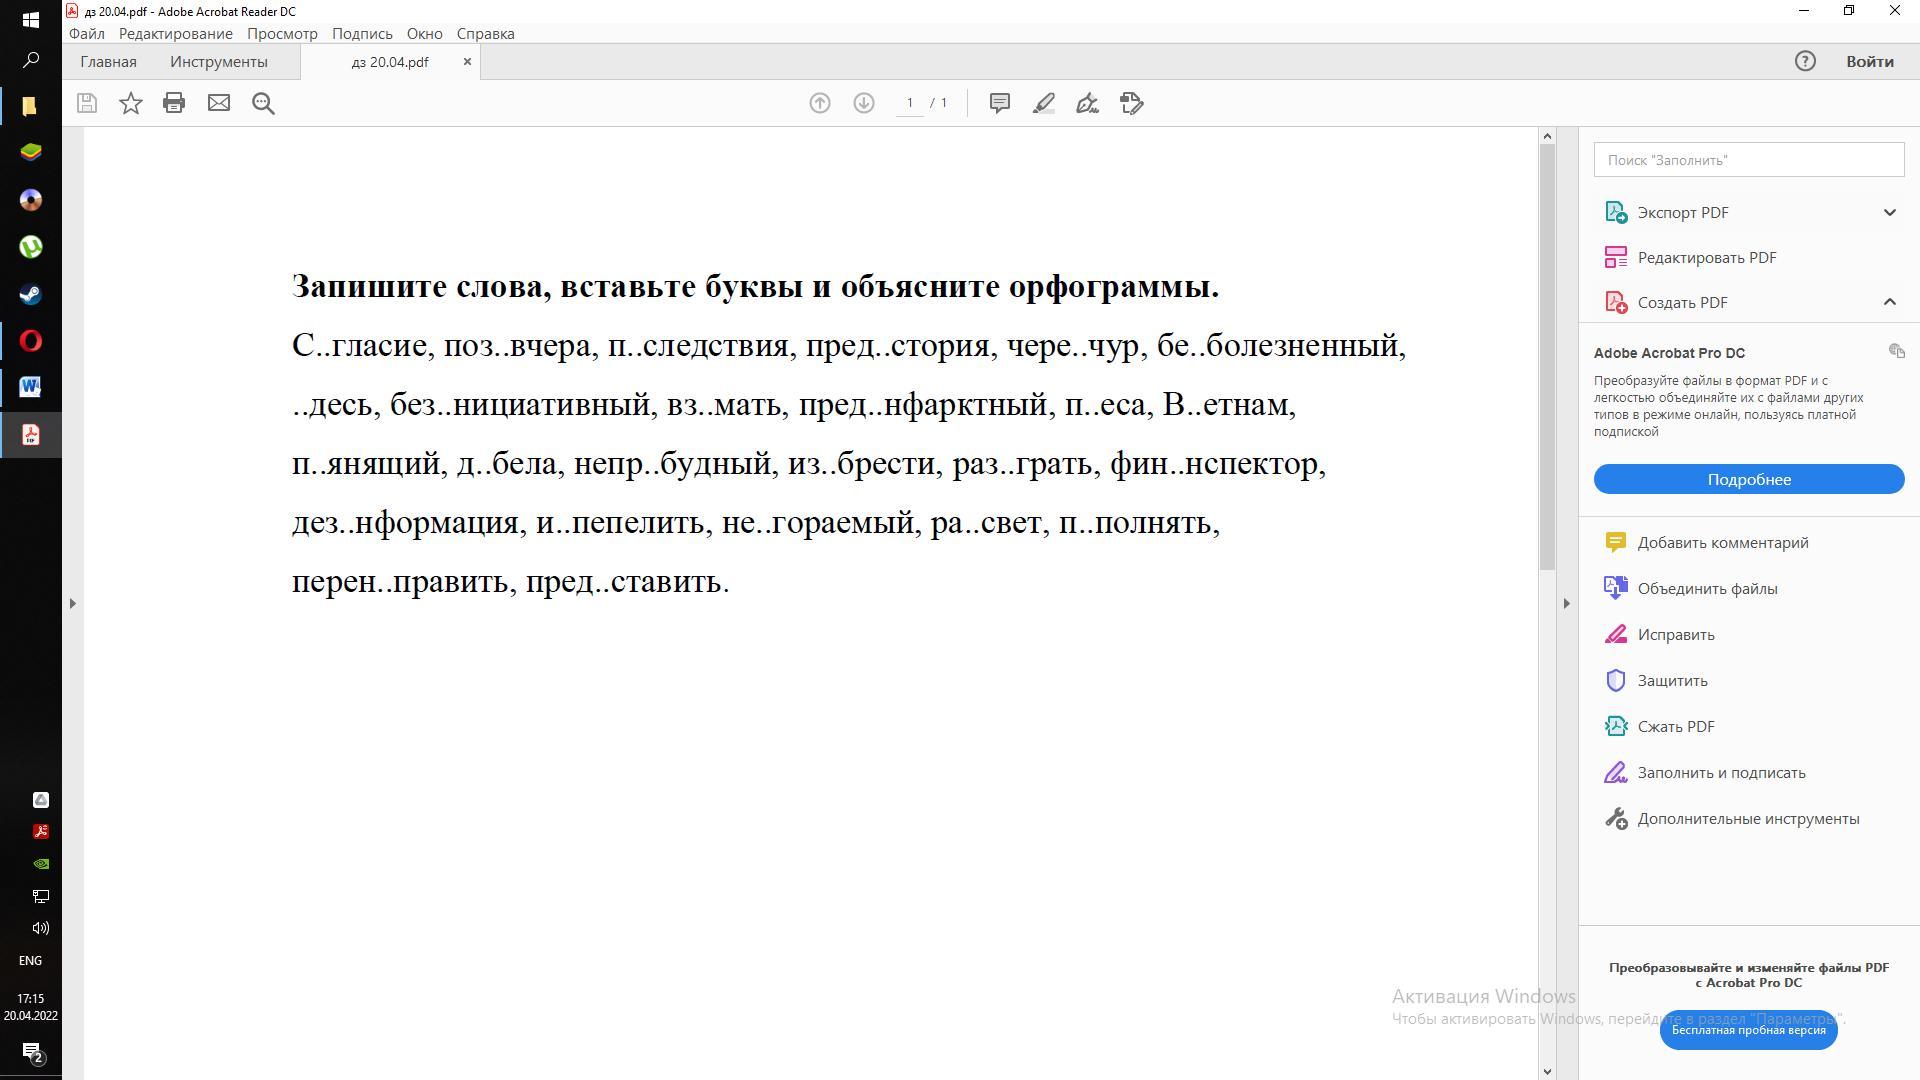Click the add comment speech bubble icon
Image resolution: width=1920 pixels, height=1080 pixels.
coord(999,103)
